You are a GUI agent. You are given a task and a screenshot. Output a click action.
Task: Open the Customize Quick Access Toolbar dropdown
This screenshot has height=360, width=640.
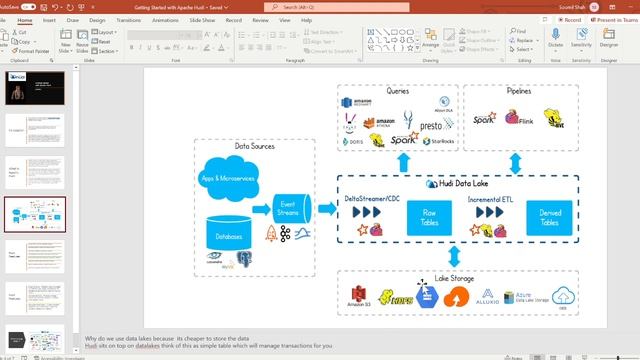(93, 7)
